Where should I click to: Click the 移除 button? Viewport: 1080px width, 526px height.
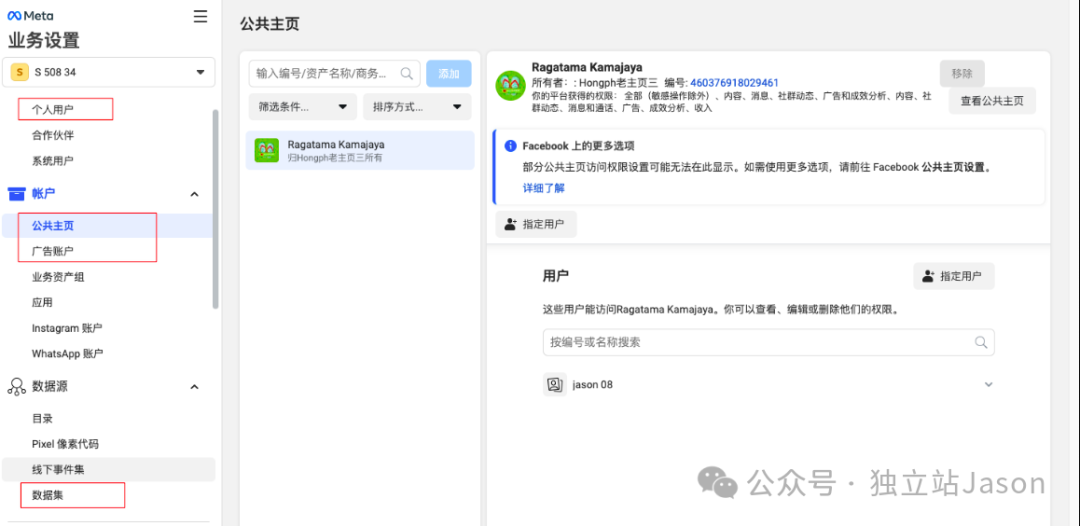click(x=962, y=73)
